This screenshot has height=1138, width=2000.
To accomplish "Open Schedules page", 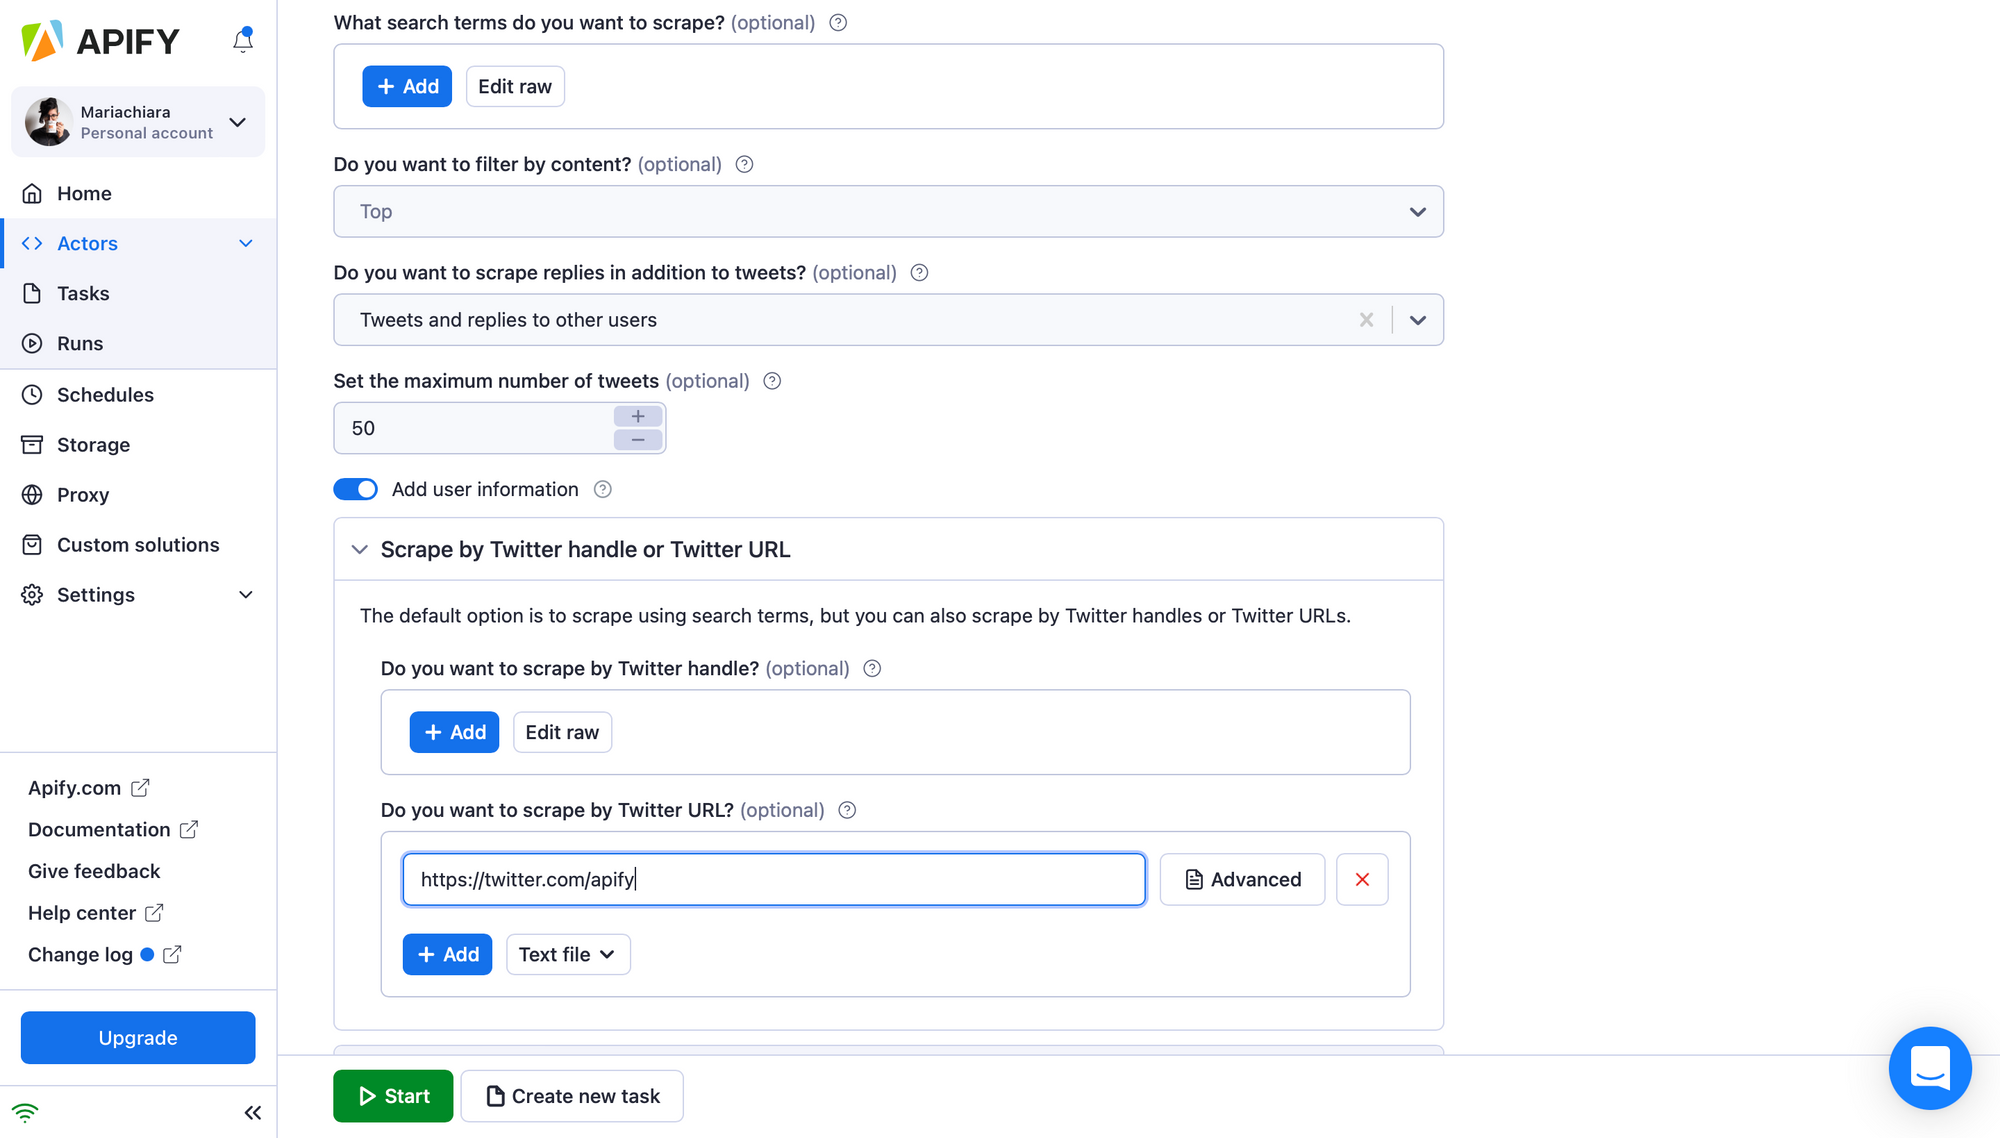I will (x=105, y=394).
